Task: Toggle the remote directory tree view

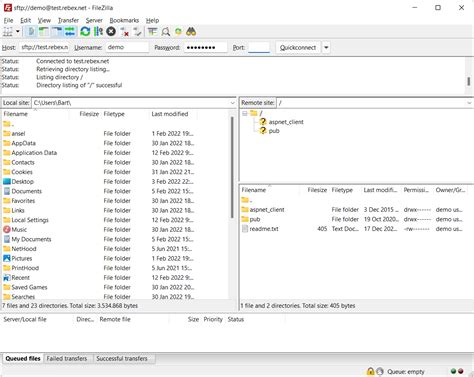Action: point(57,32)
